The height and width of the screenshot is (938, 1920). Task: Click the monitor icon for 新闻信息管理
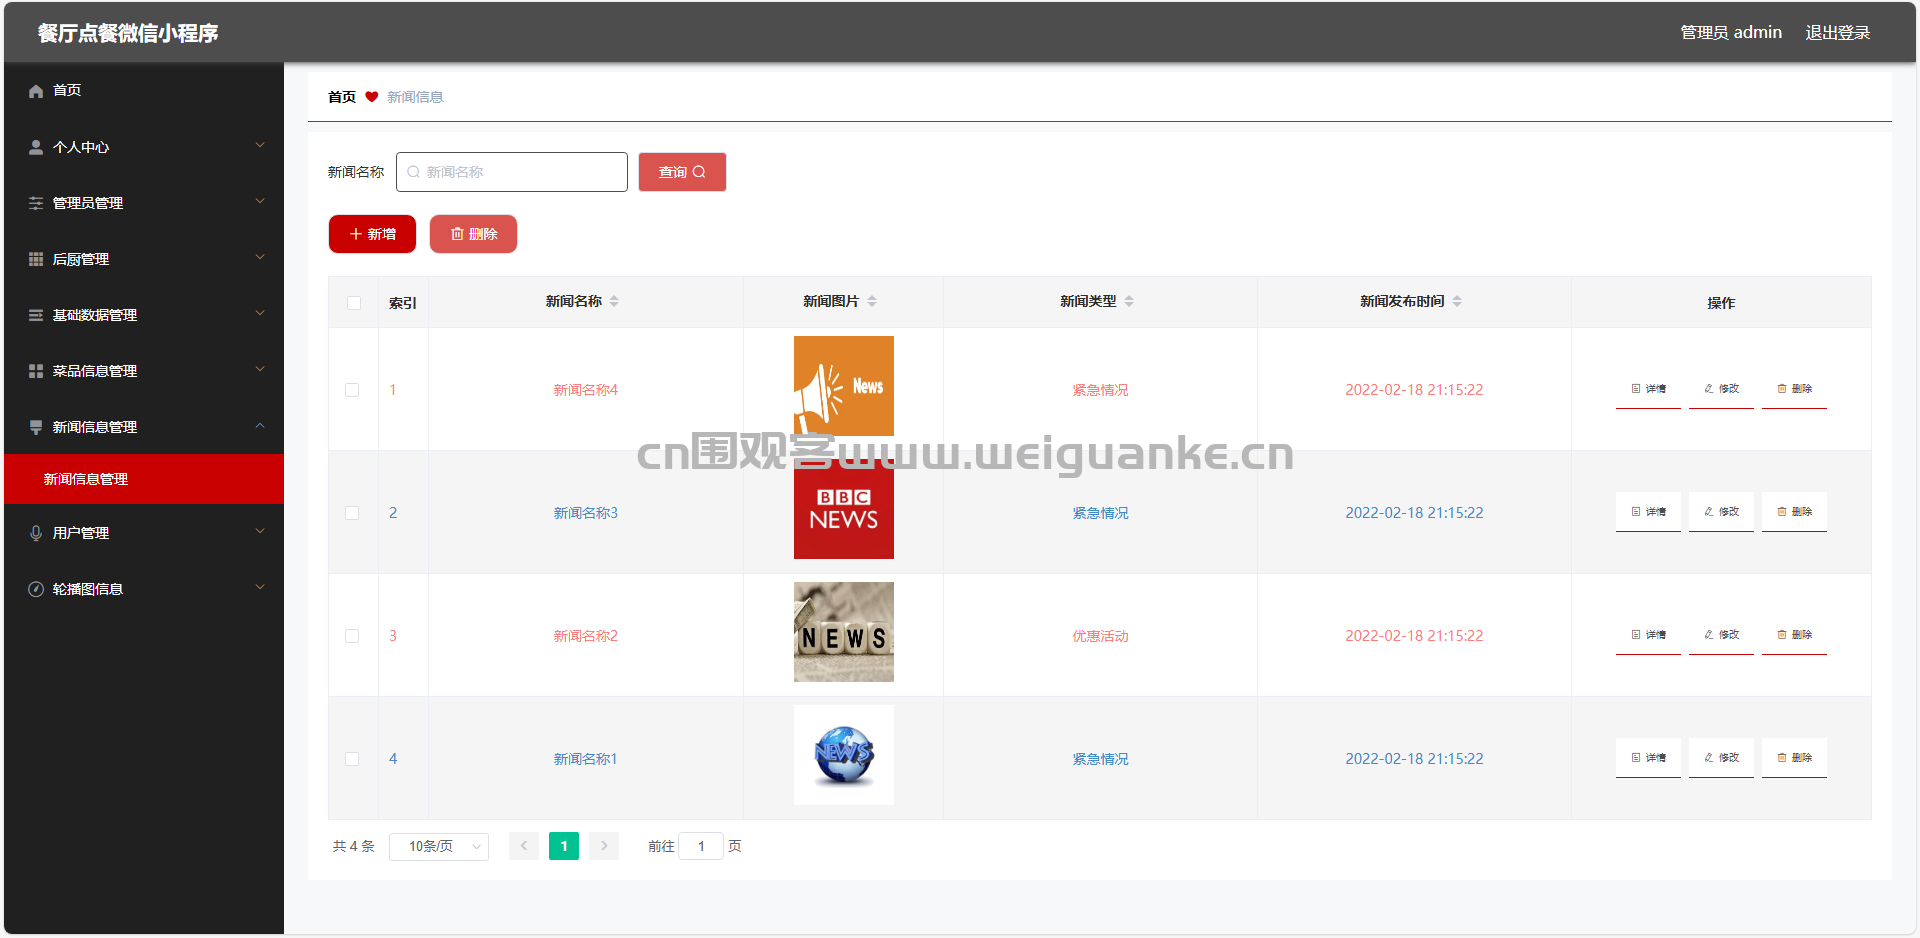36,427
